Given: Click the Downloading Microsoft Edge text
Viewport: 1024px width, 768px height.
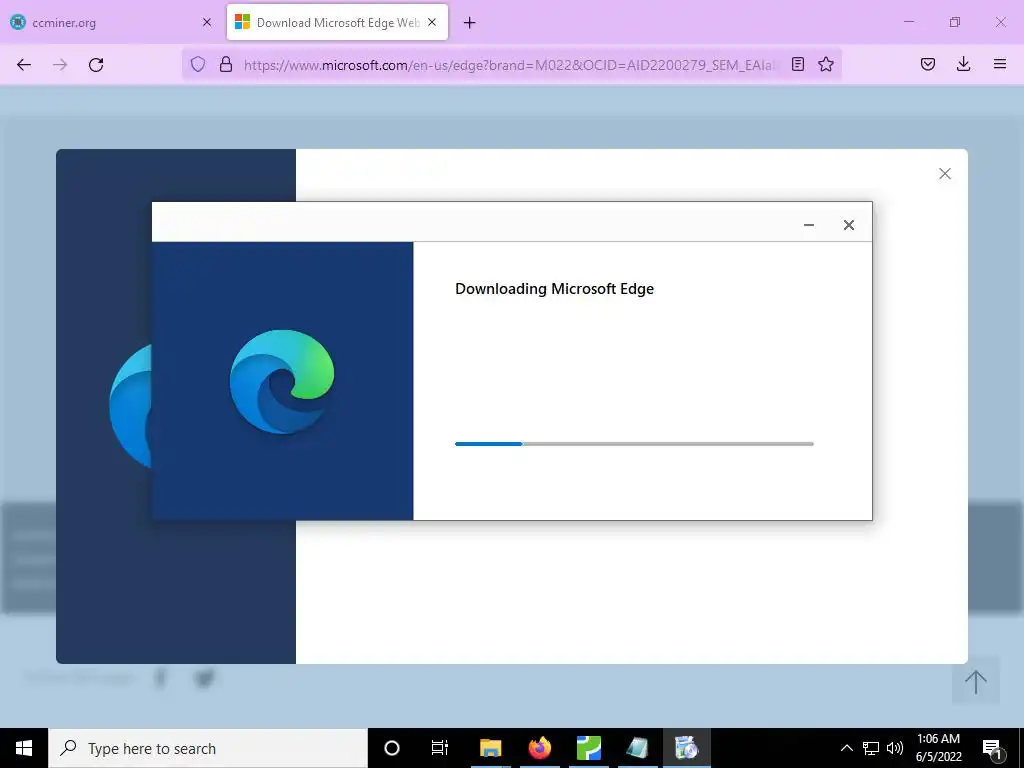Looking at the screenshot, I should coord(554,289).
